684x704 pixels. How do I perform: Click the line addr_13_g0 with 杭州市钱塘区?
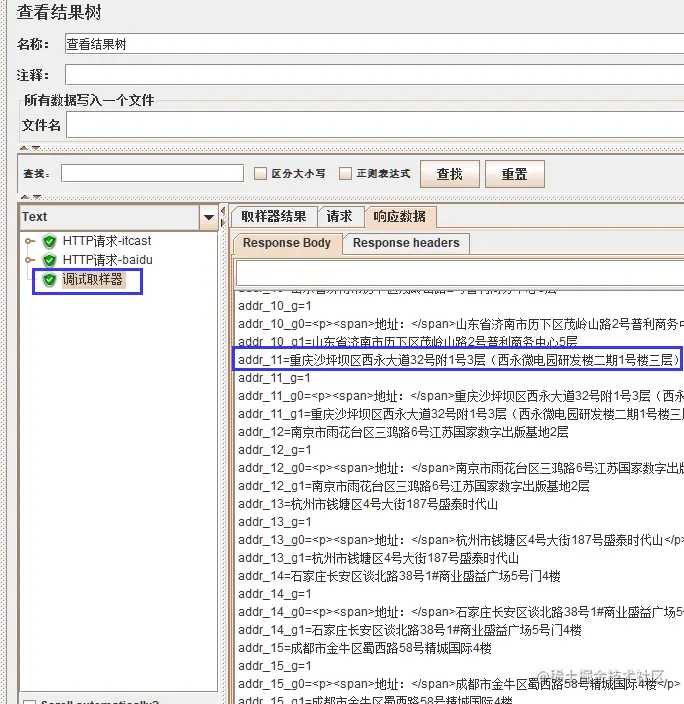click(x=460, y=540)
